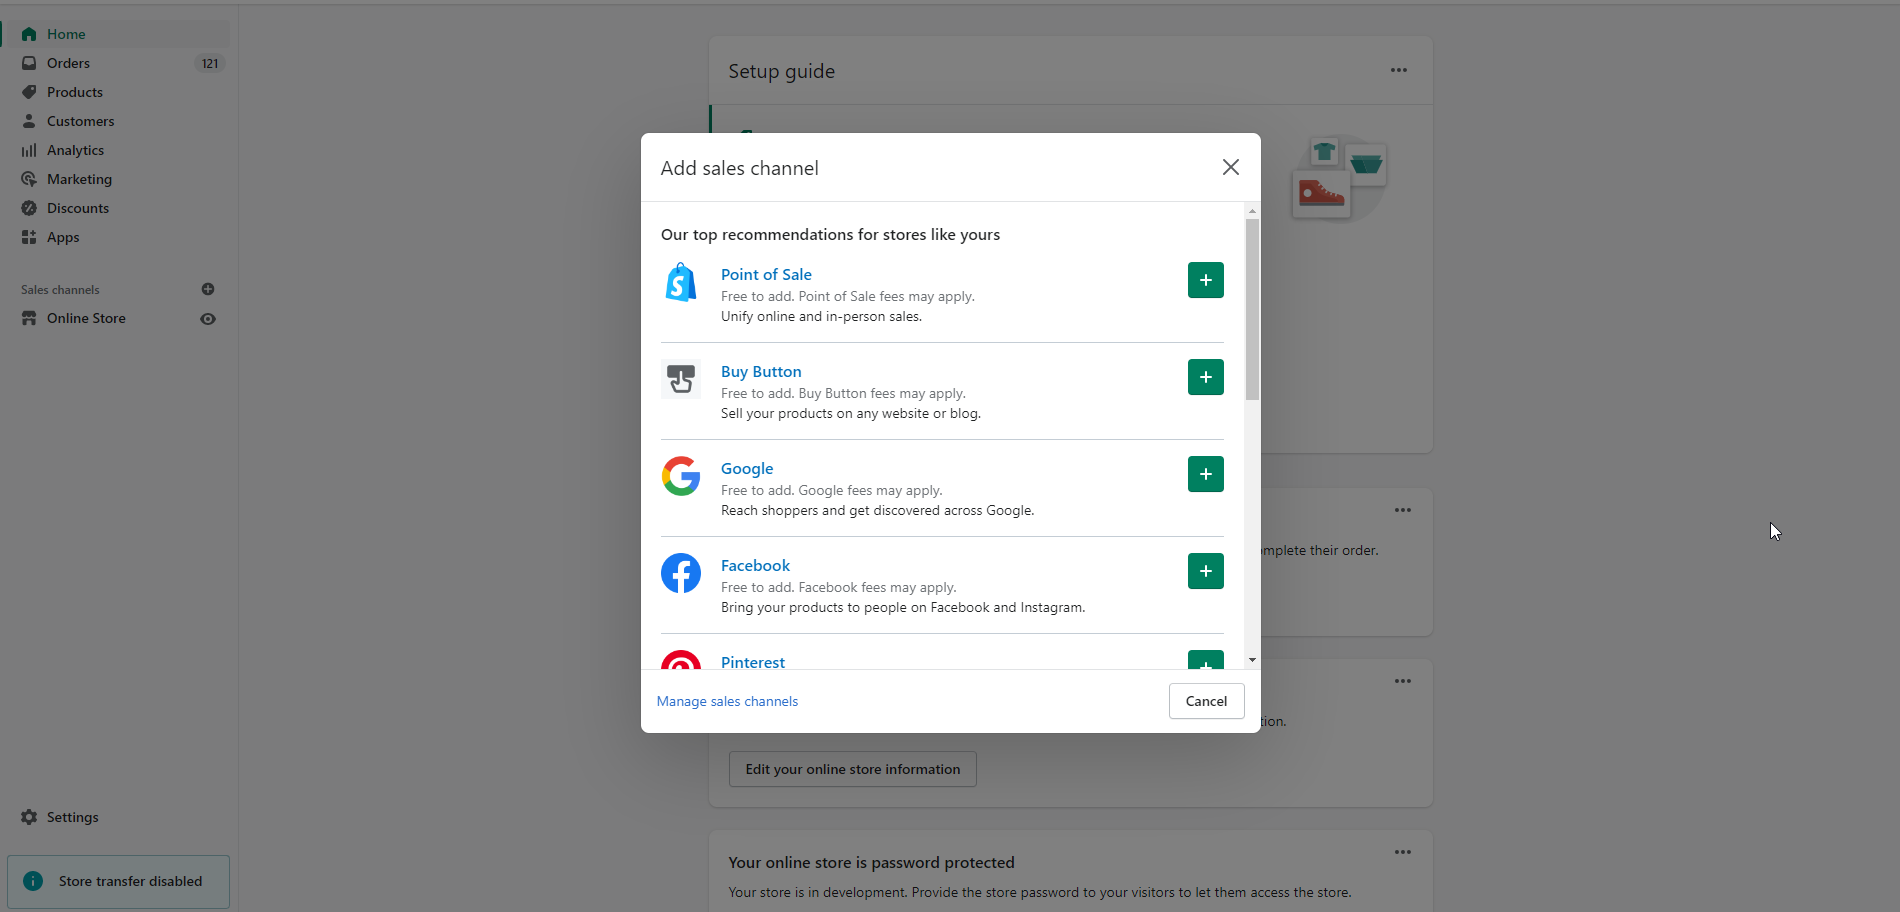The image size is (1900, 912).
Task: Click the Analytics bar chart icon
Action: click(x=29, y=150)
